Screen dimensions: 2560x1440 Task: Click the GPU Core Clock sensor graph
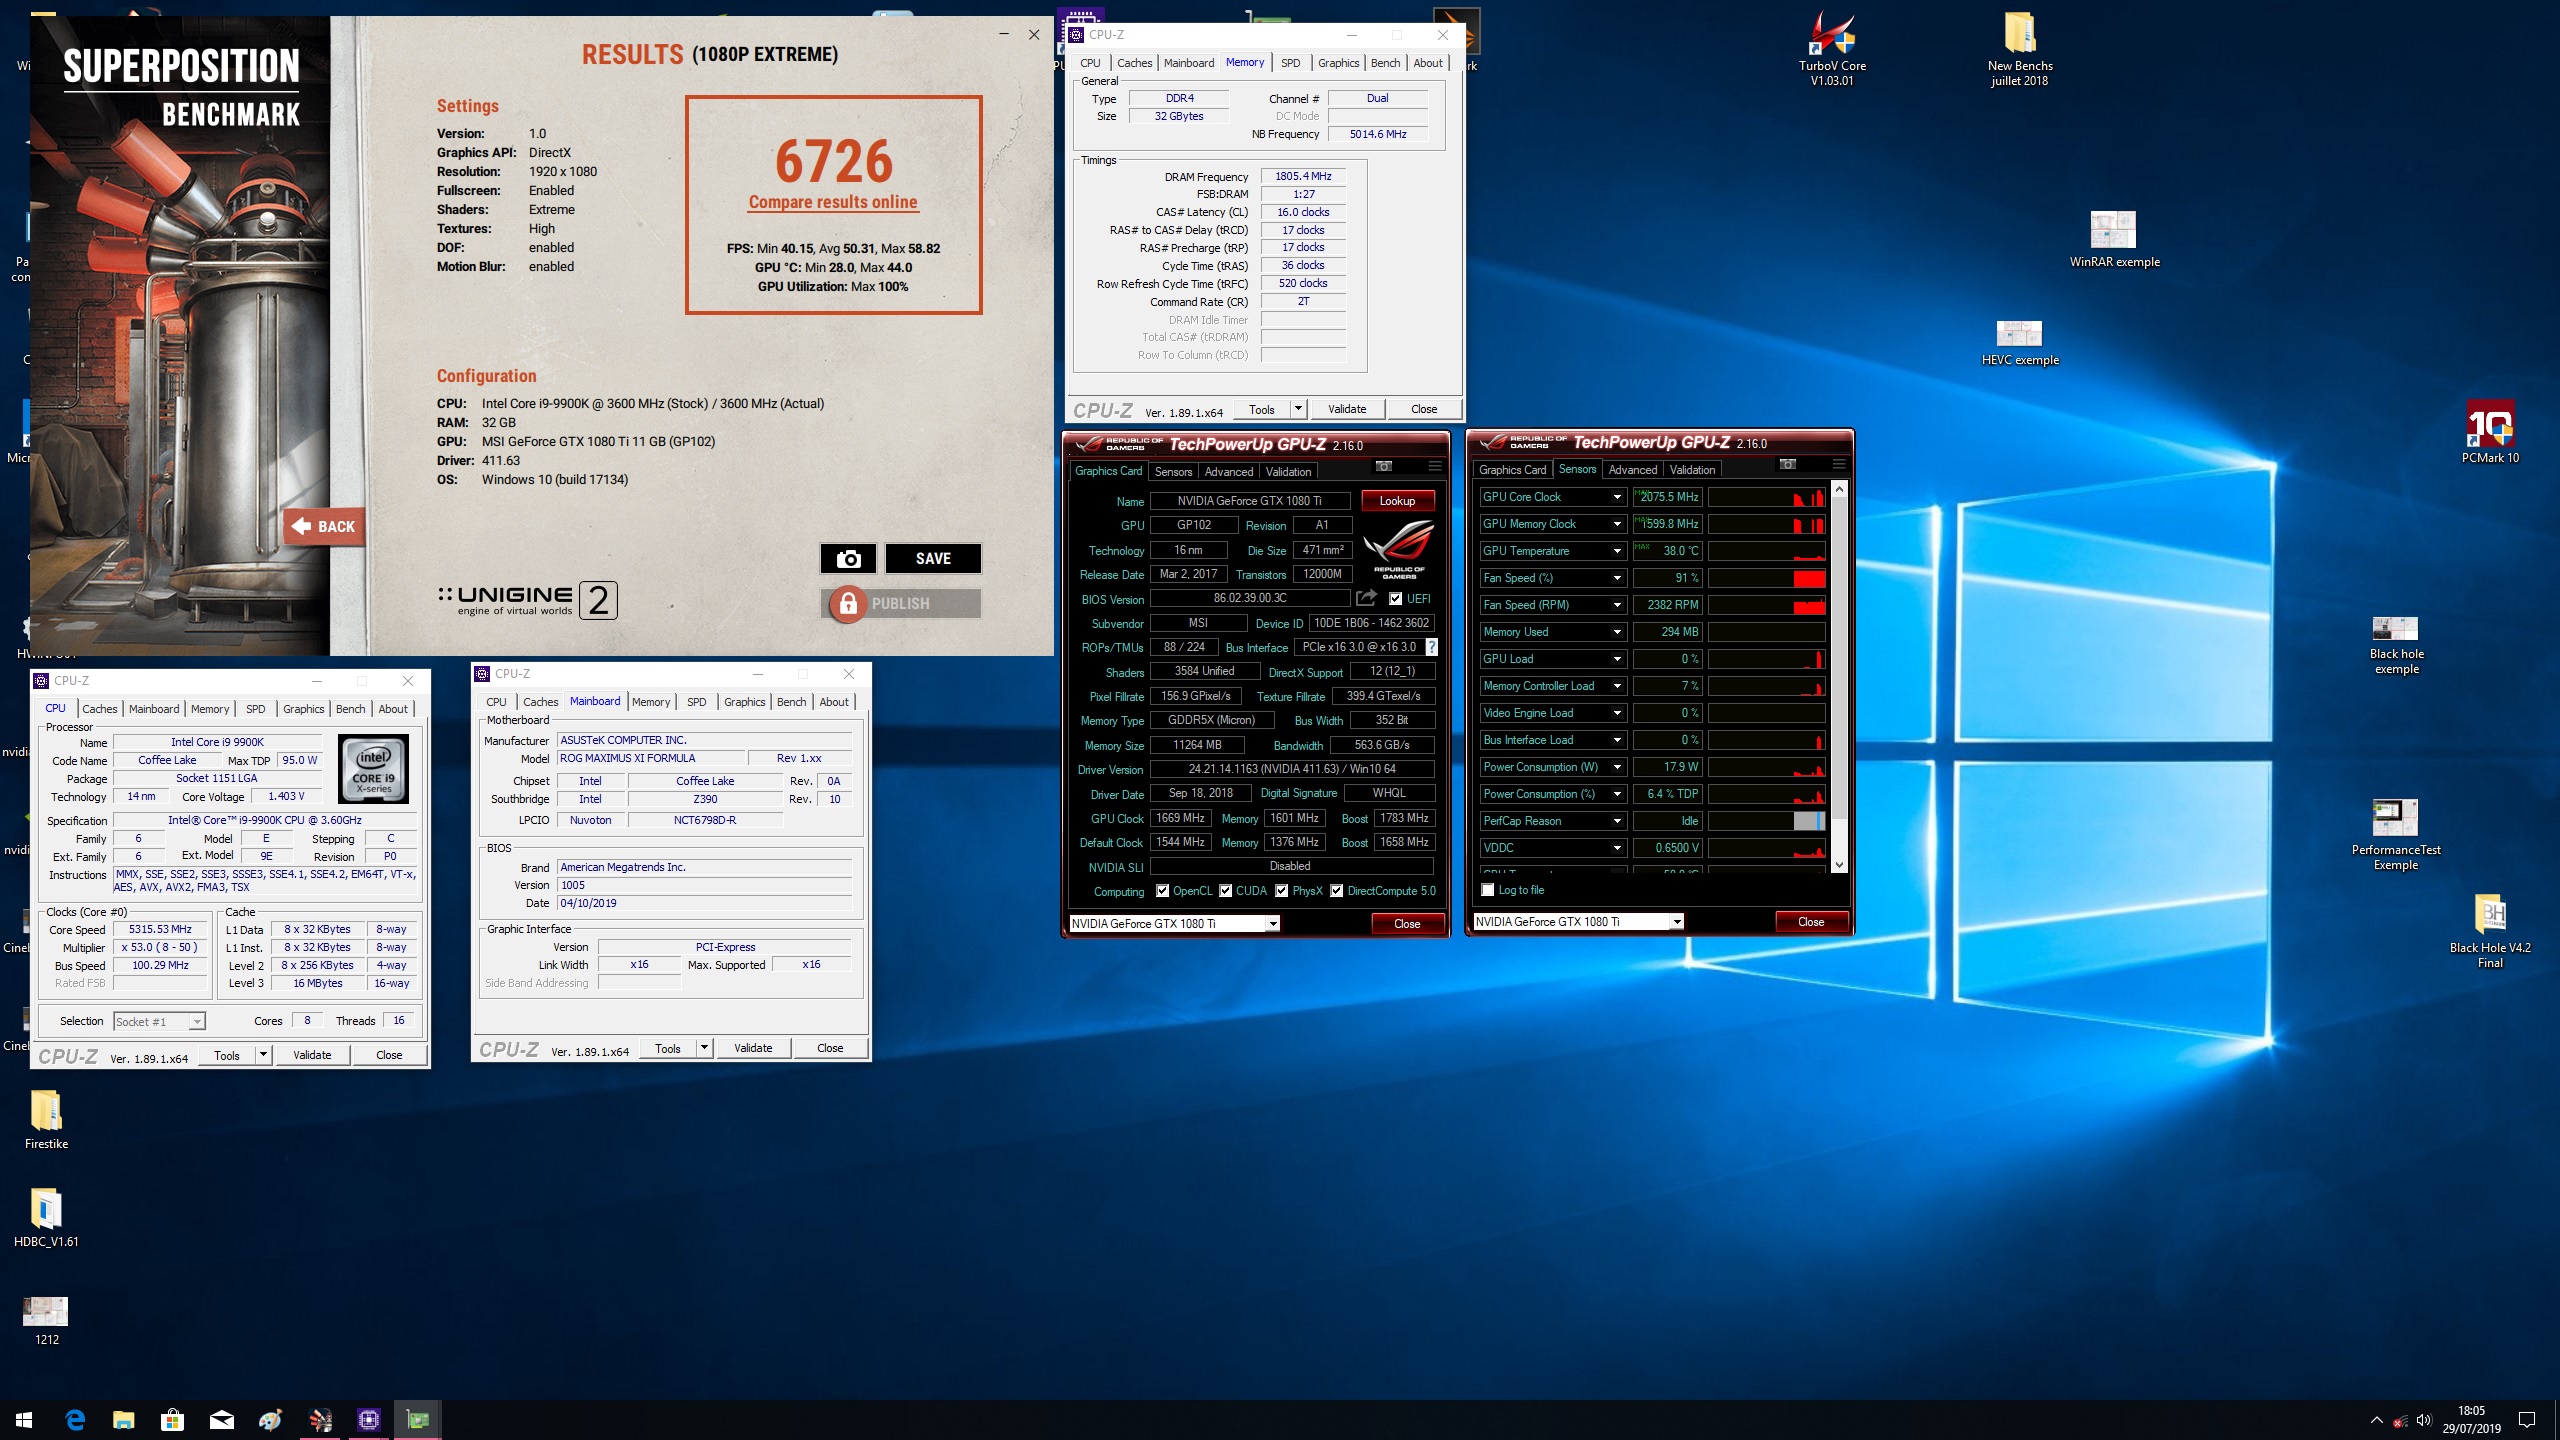[1767, 497]
